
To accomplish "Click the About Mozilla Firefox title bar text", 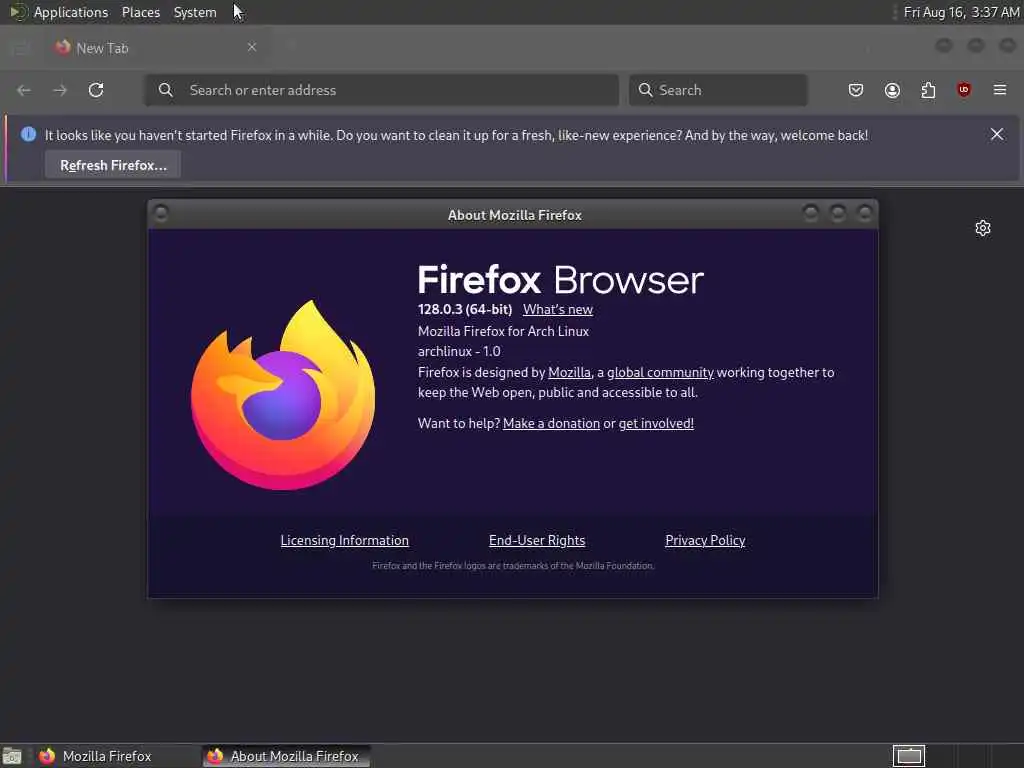I will (x=515, y=215).
